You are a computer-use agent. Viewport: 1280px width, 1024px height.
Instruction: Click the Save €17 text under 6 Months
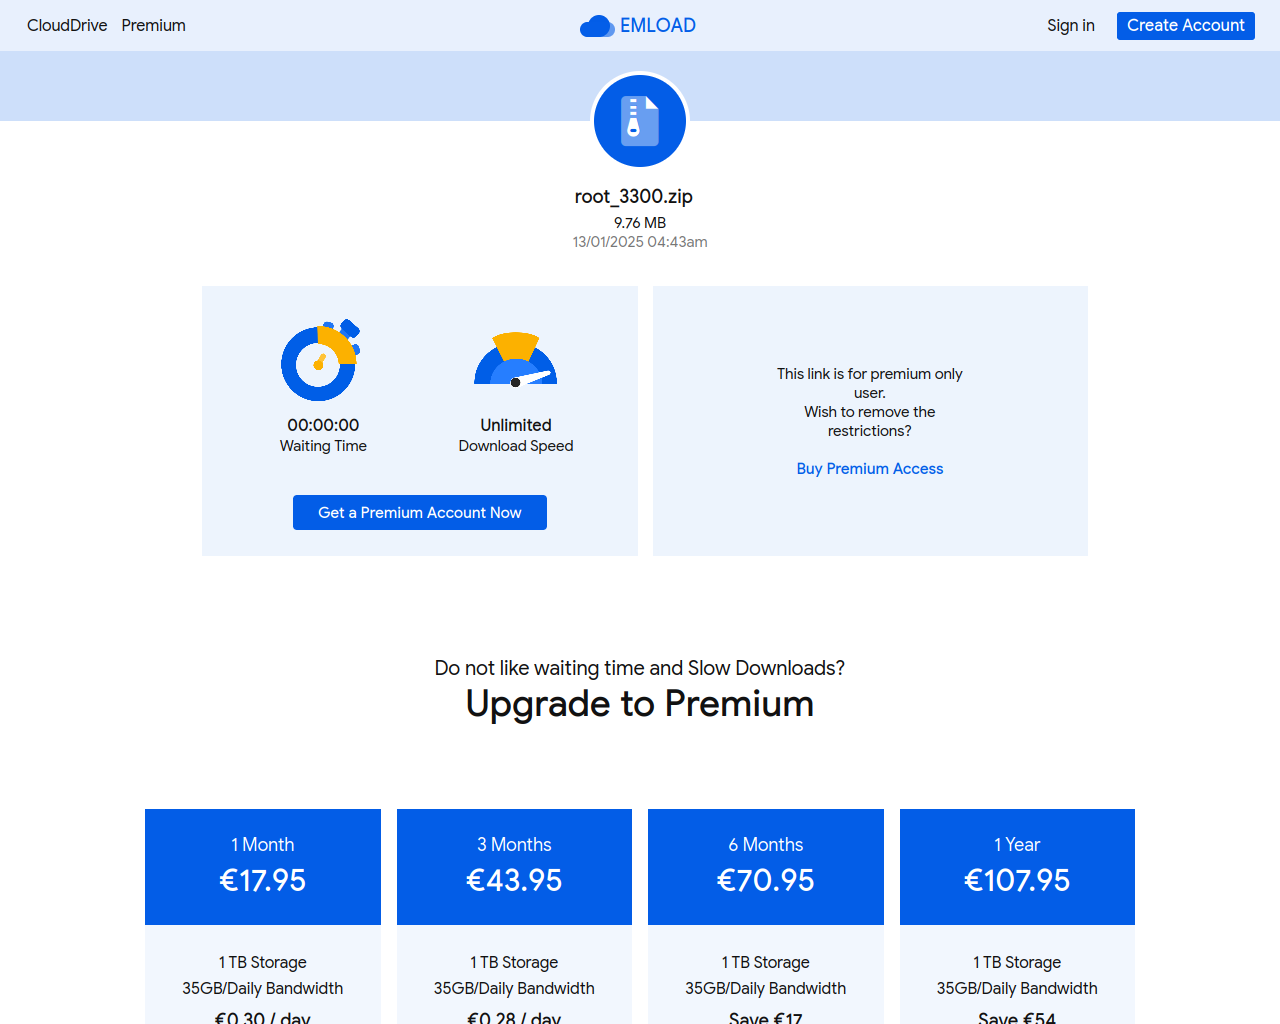(x=766, y=1017)
